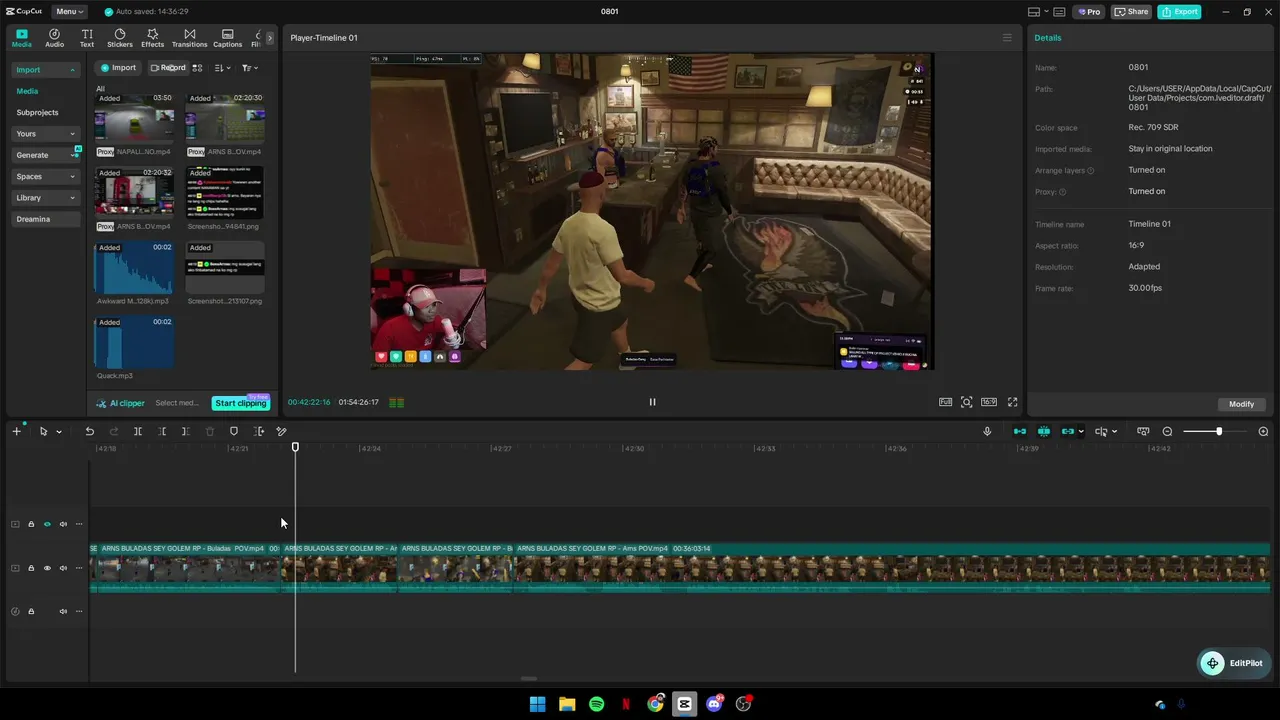1280x720 pixels.
Task: Click Start clipping button
Action: tap(241, 403)
